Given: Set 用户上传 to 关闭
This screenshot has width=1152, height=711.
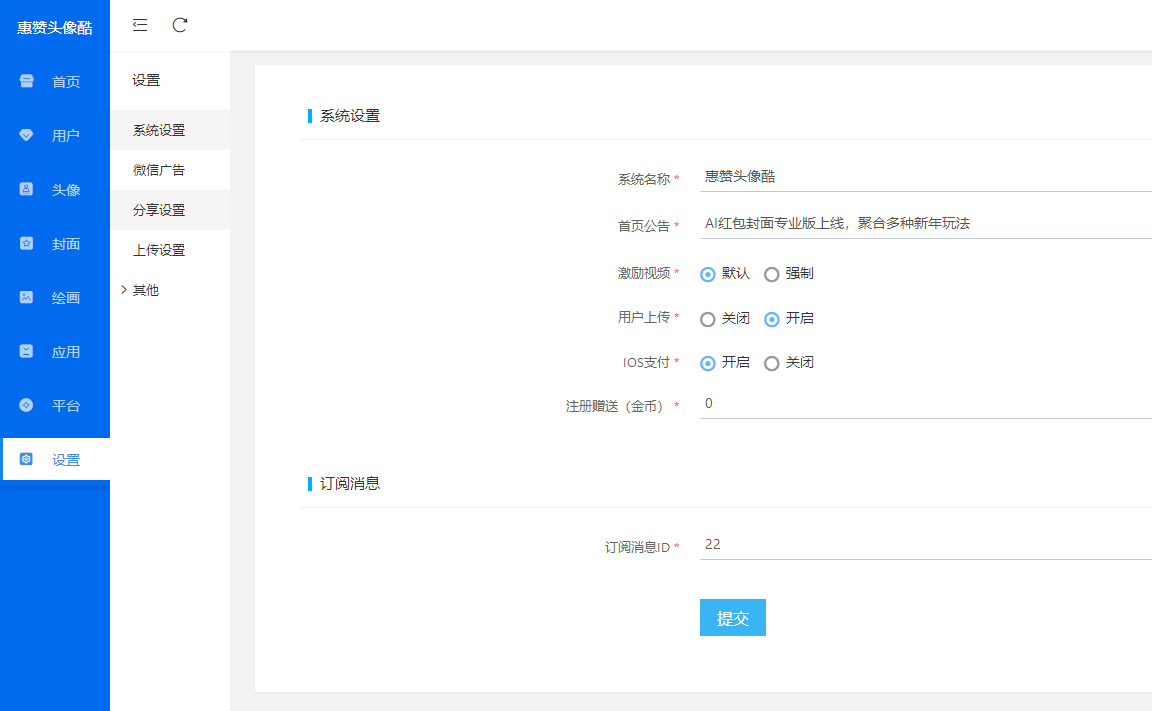Looking at the screenshot, I should click(708, 320).
